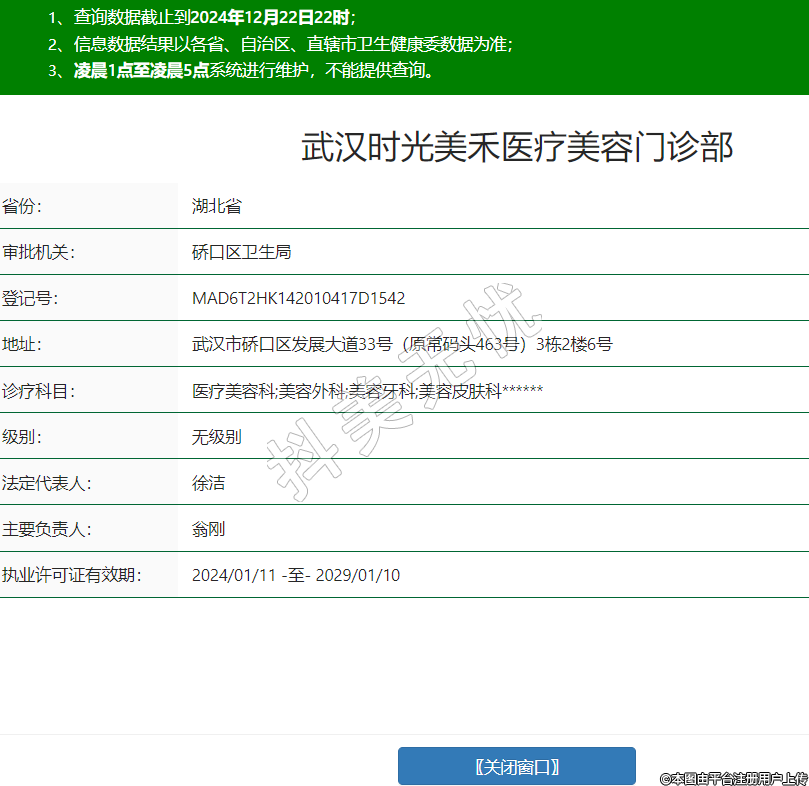The width and height of the screenshot is (809, 786).
Task: Click the 法定代表人 field label
Action: coord(46,483)
